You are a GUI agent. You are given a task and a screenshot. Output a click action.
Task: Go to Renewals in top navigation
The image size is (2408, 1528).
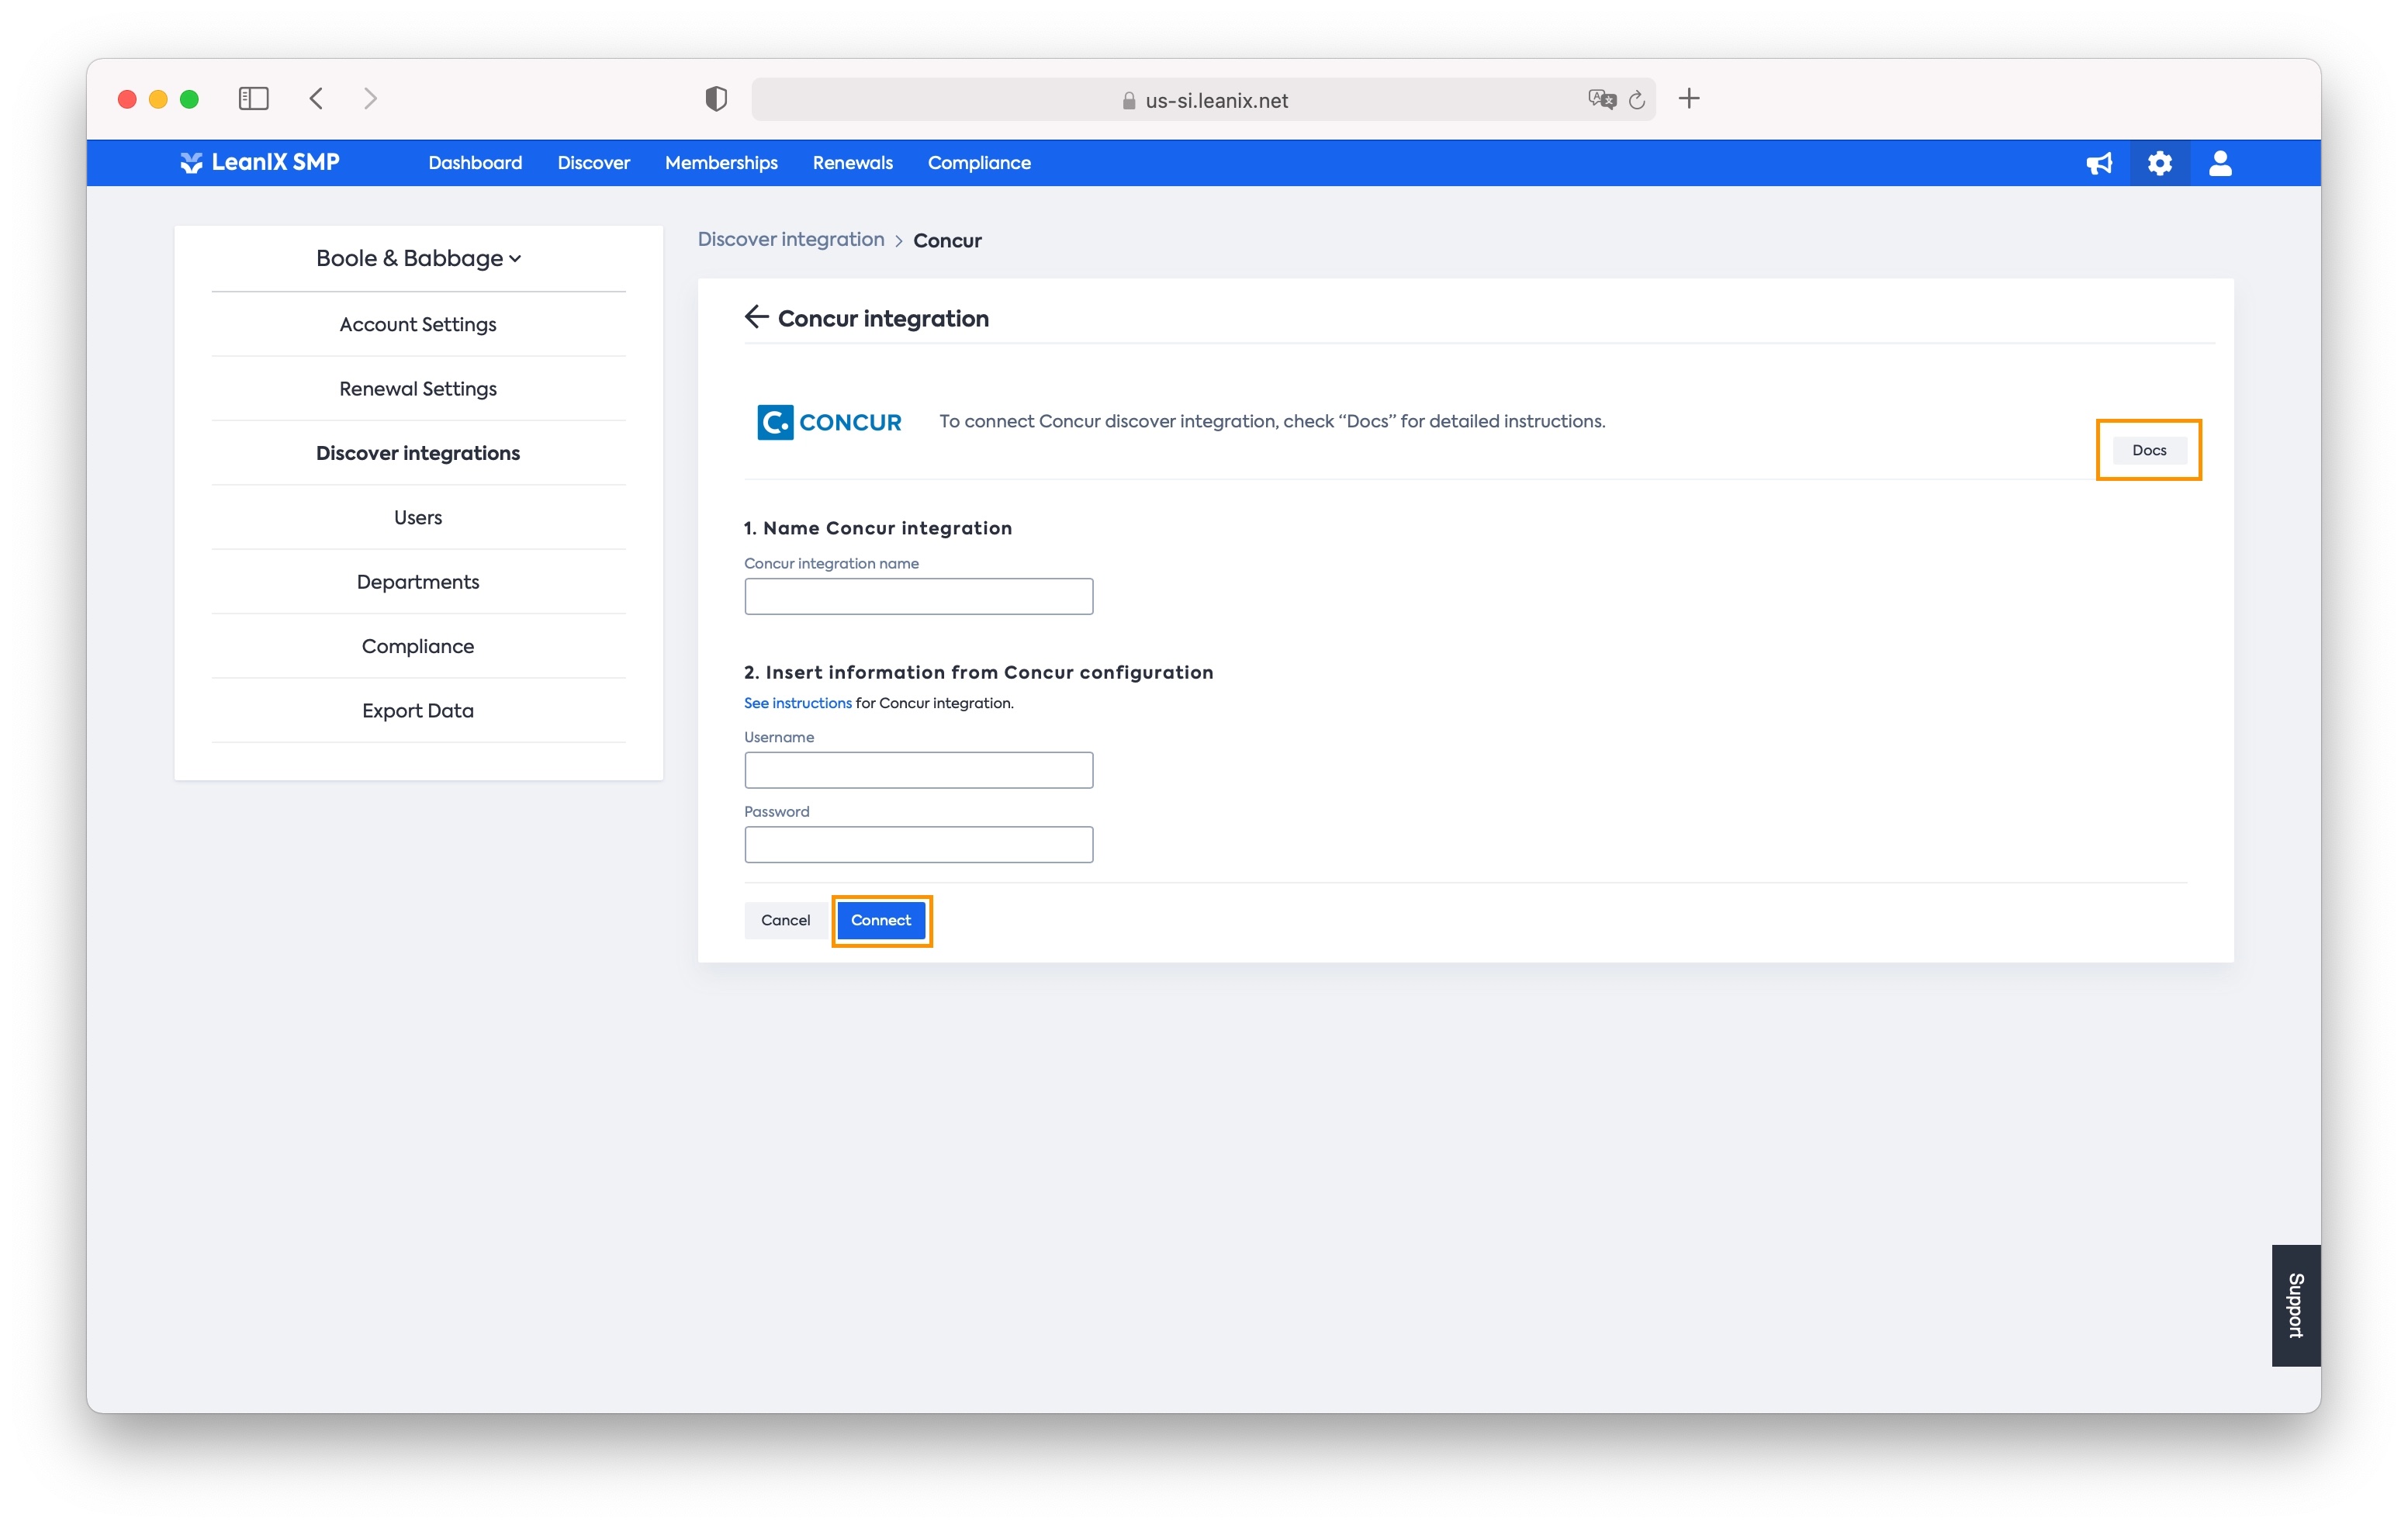[x=852, y=163]
